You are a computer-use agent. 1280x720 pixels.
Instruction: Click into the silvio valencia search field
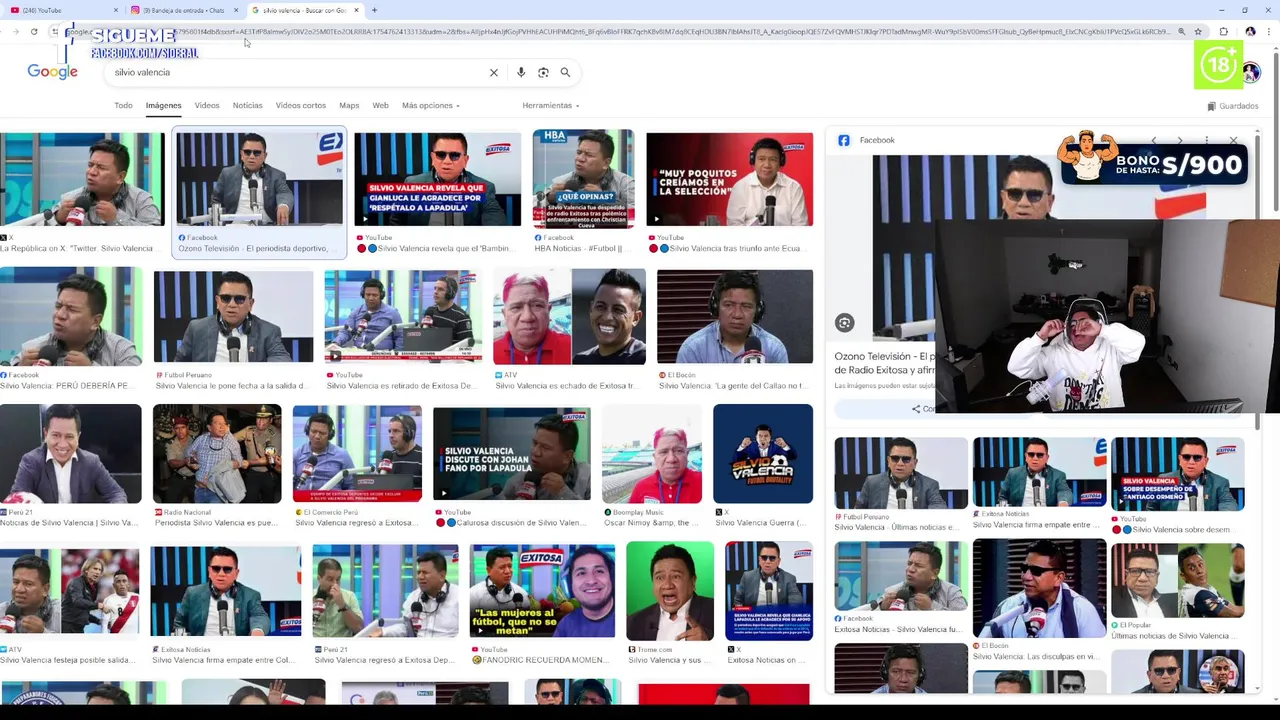click(x=295, y=72)
